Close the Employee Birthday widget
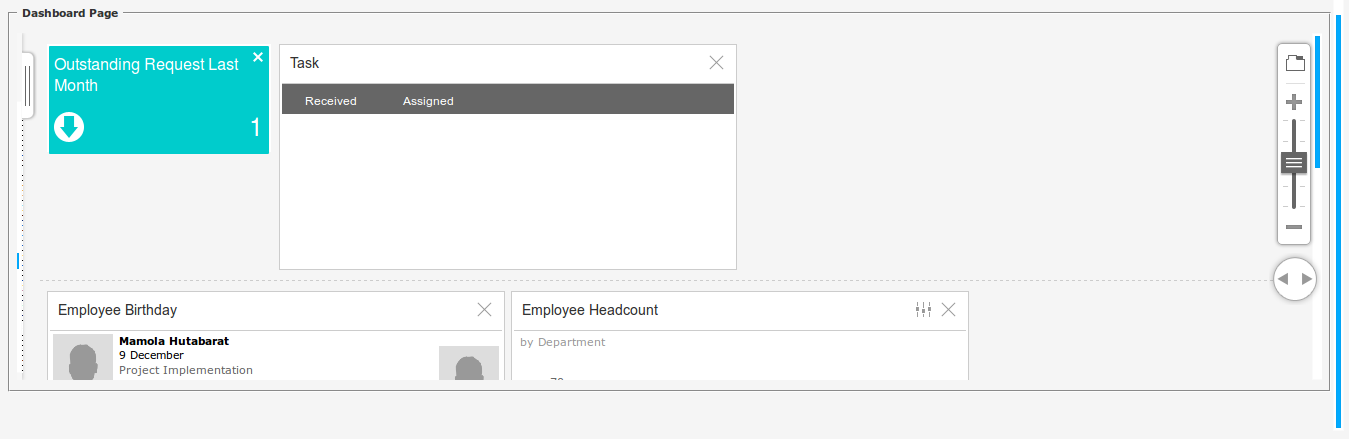Viewport: 1349px width, 439px height. tap(485, 310)
